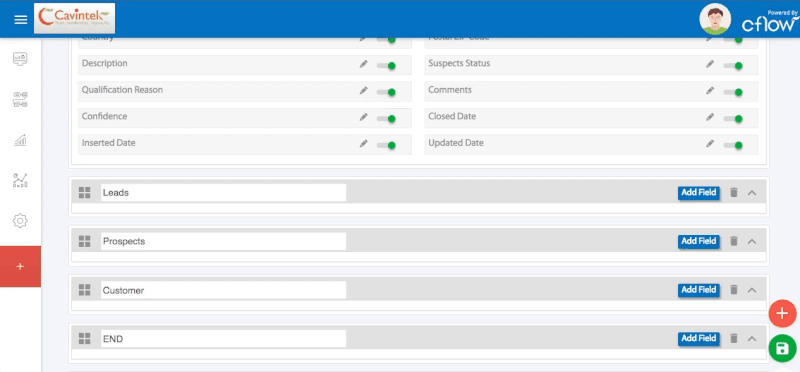This screenshot has width=800, height=372.
Task: Click the Leads section name input
Action: click(x=223, y=193)
